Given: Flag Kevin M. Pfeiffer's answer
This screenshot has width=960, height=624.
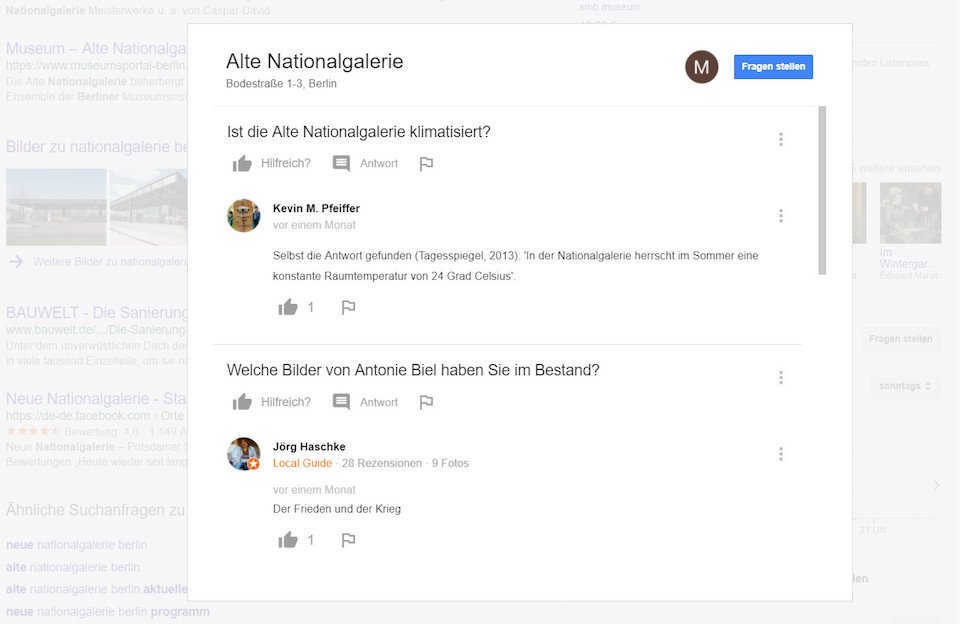Looking at the screenshot, I should tap(348, 307).
